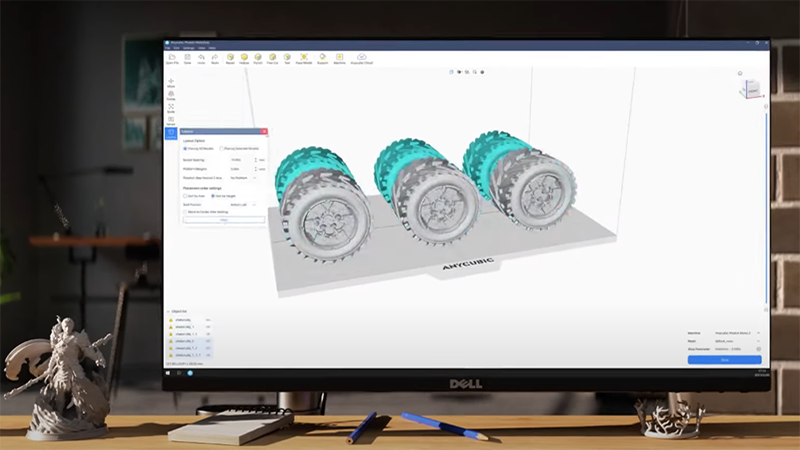Open the Support tool icon
800x450 pixels.
point(320,58)
